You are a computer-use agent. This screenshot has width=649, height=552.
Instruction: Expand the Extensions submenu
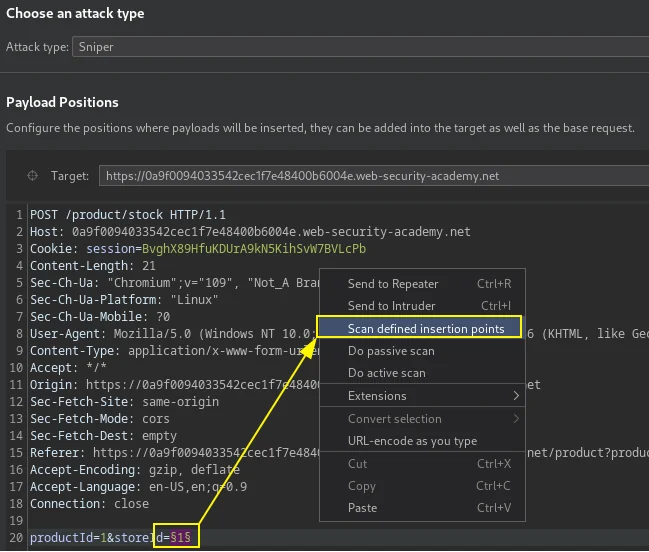pyautogui.click(x=422, y=396)
